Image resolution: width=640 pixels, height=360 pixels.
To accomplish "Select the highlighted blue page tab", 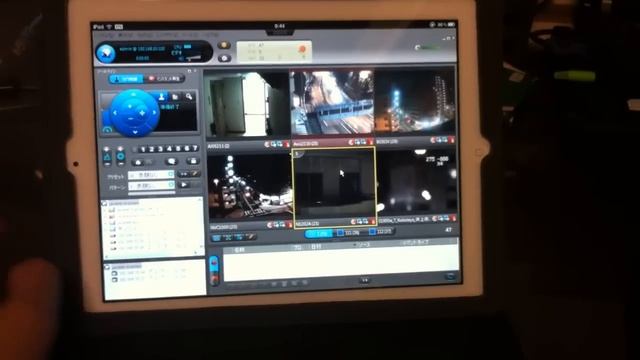I will point(319,233).
